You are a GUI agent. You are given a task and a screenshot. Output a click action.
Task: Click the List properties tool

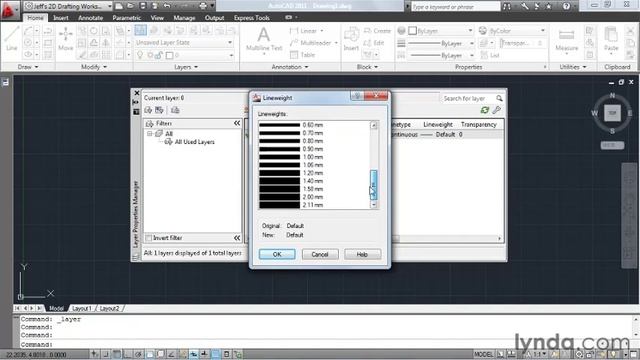(490, 55)
